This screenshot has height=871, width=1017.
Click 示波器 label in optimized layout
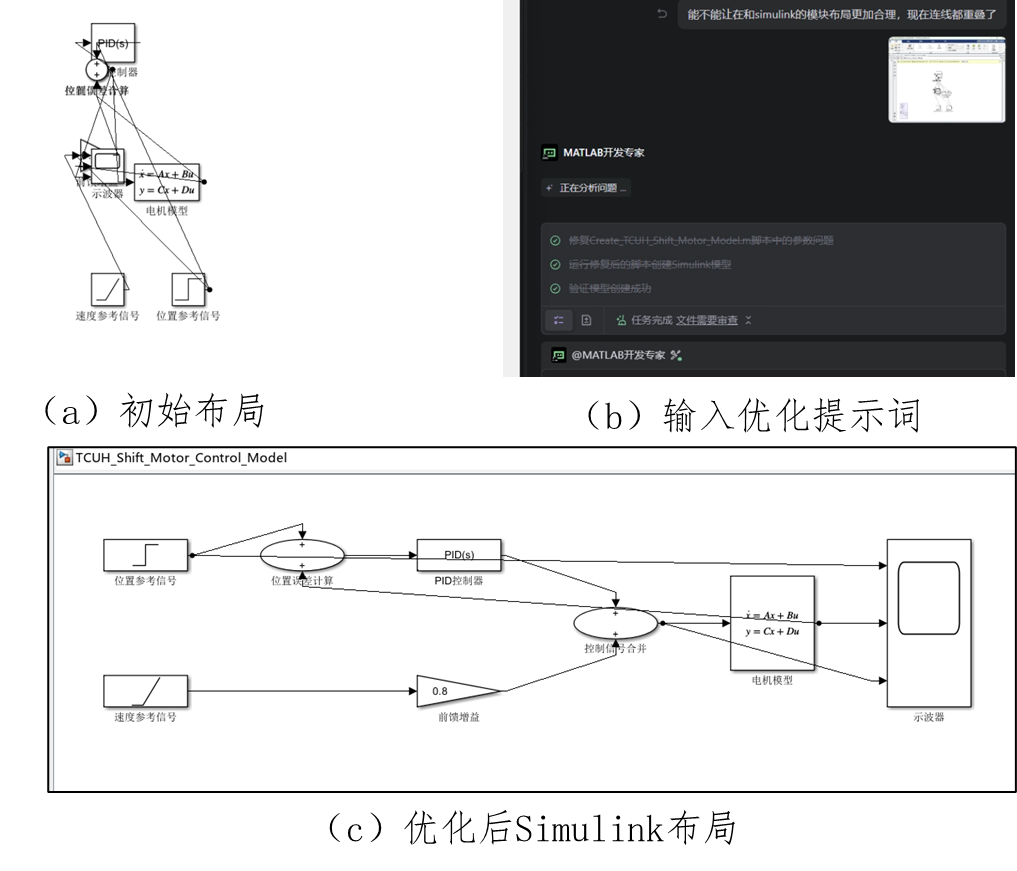(929, 717)
